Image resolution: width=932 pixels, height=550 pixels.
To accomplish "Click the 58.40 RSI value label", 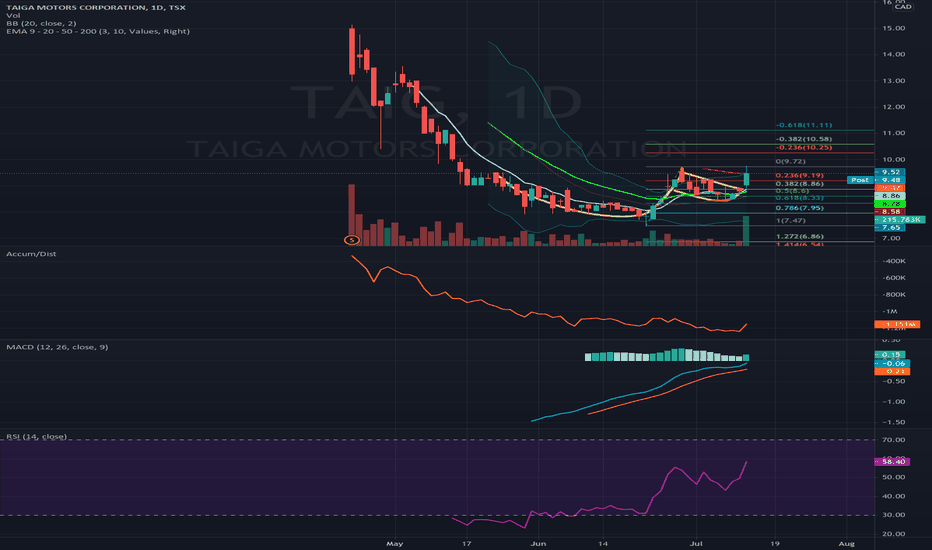I will click(892, 461).
